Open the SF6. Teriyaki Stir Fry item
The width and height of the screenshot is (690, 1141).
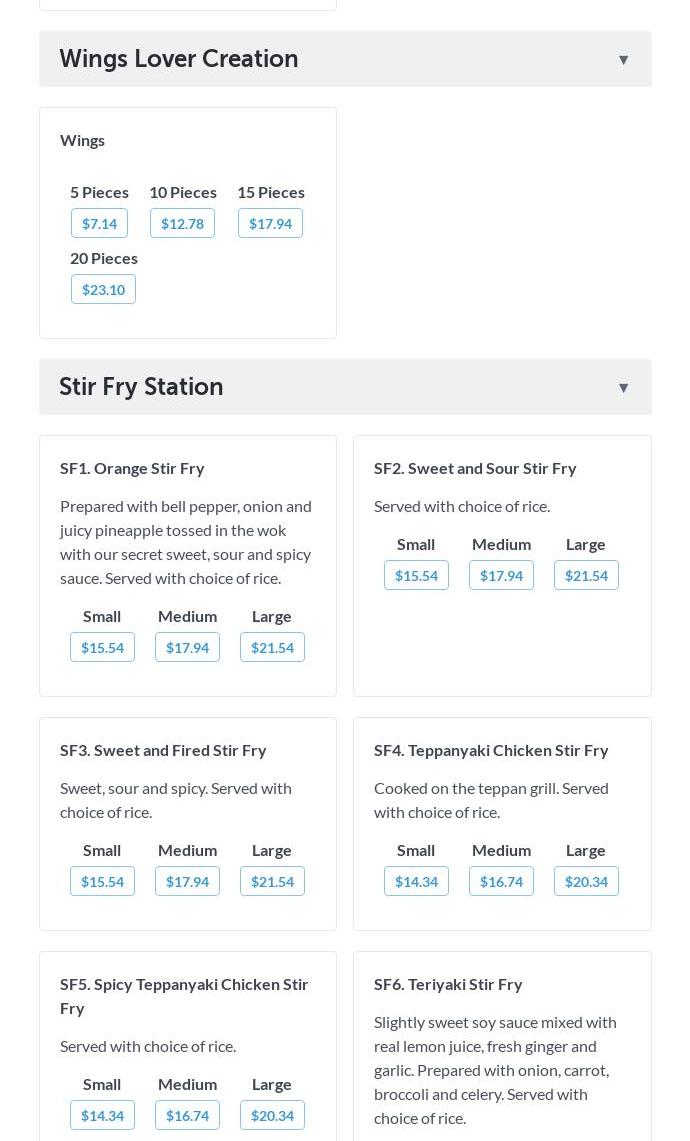click(x=448, y=984)
